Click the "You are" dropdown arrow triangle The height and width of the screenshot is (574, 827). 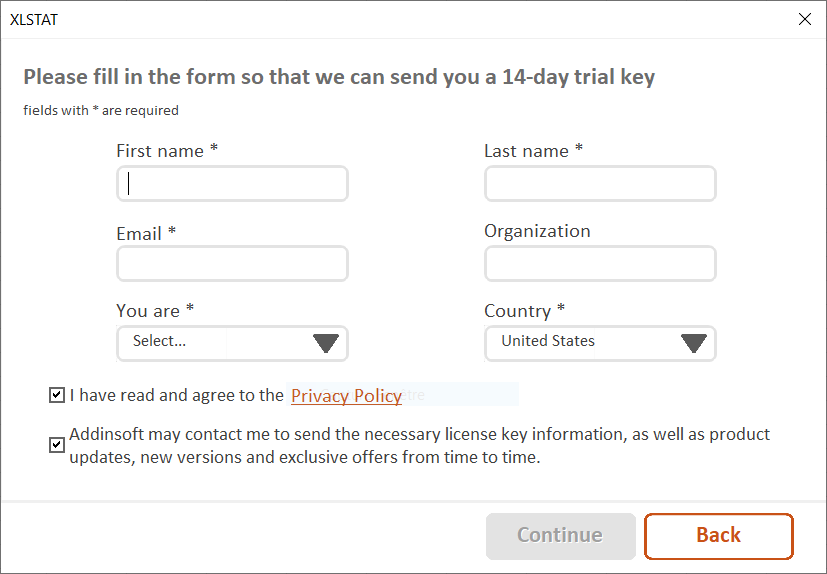pos(326,343)
